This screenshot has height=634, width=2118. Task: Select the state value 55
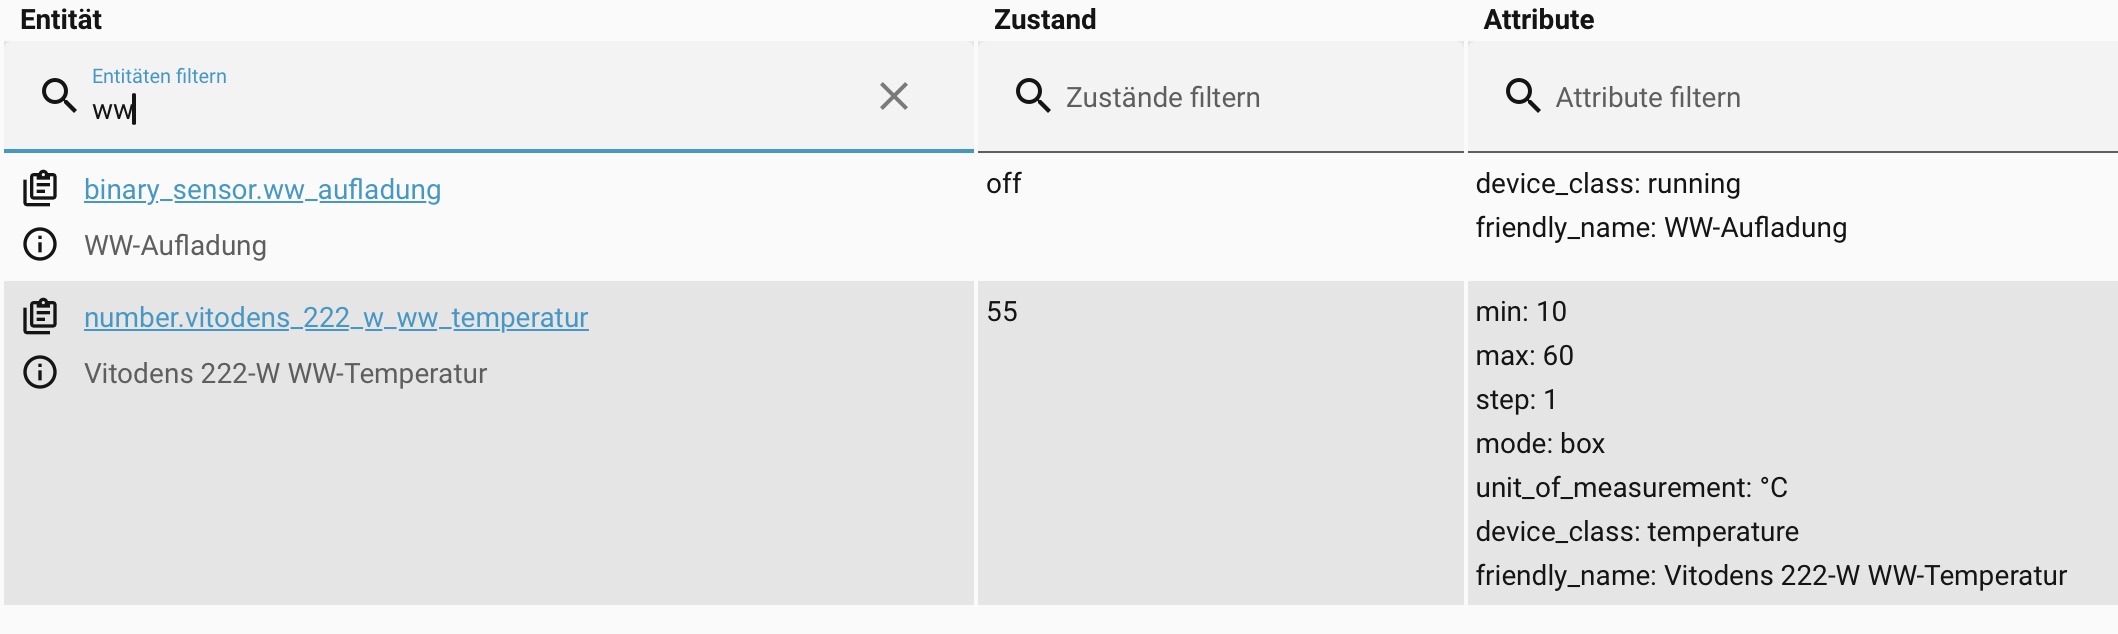click(1002, 312)
